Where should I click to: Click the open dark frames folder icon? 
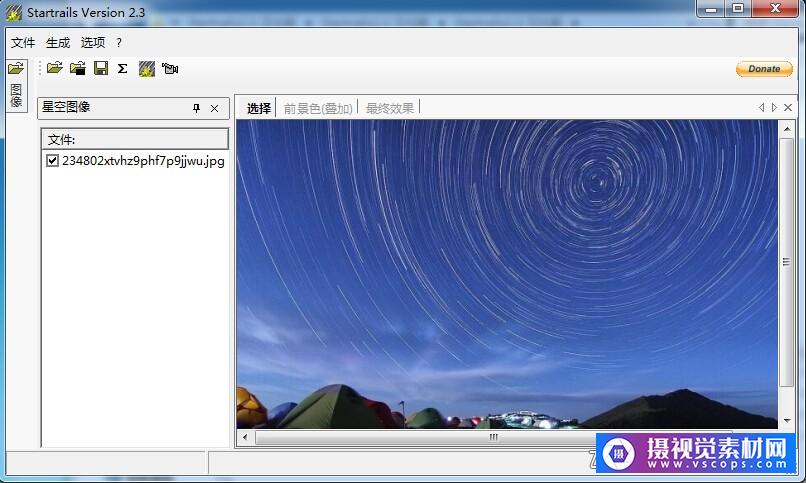click(78, 68)
